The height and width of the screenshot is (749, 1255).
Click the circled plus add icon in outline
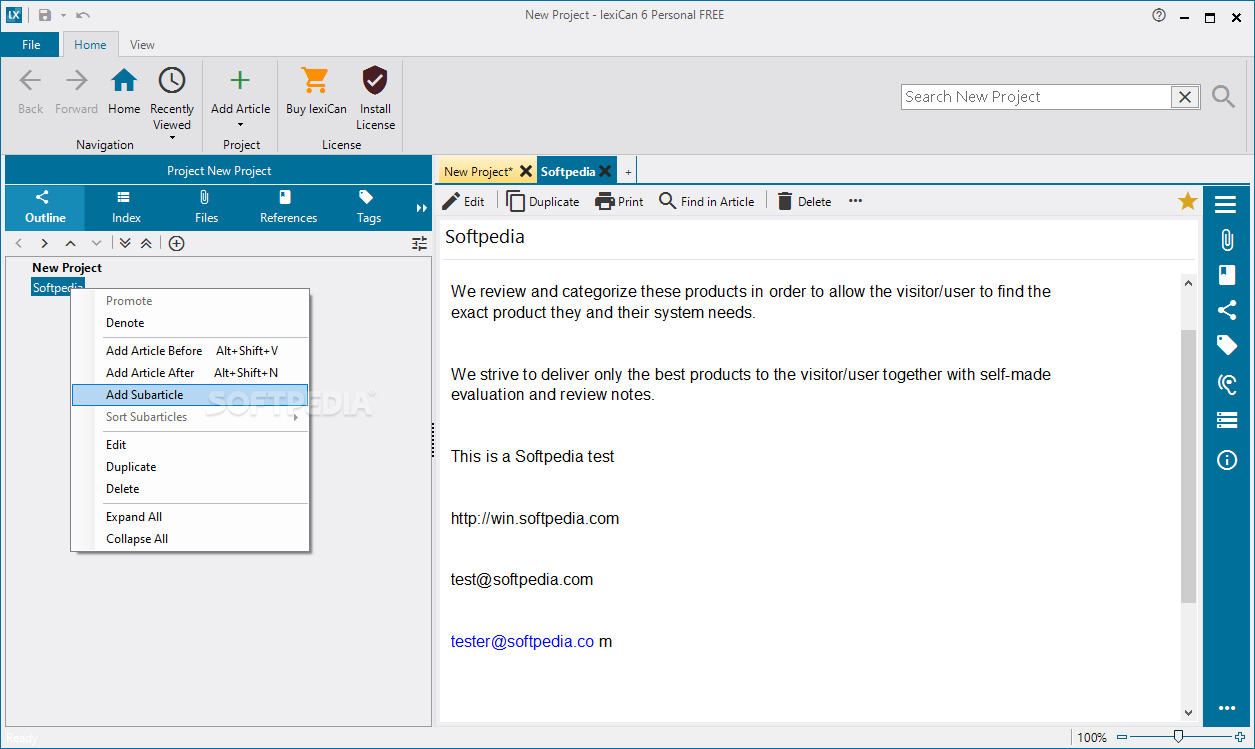[x=176, y=244]
